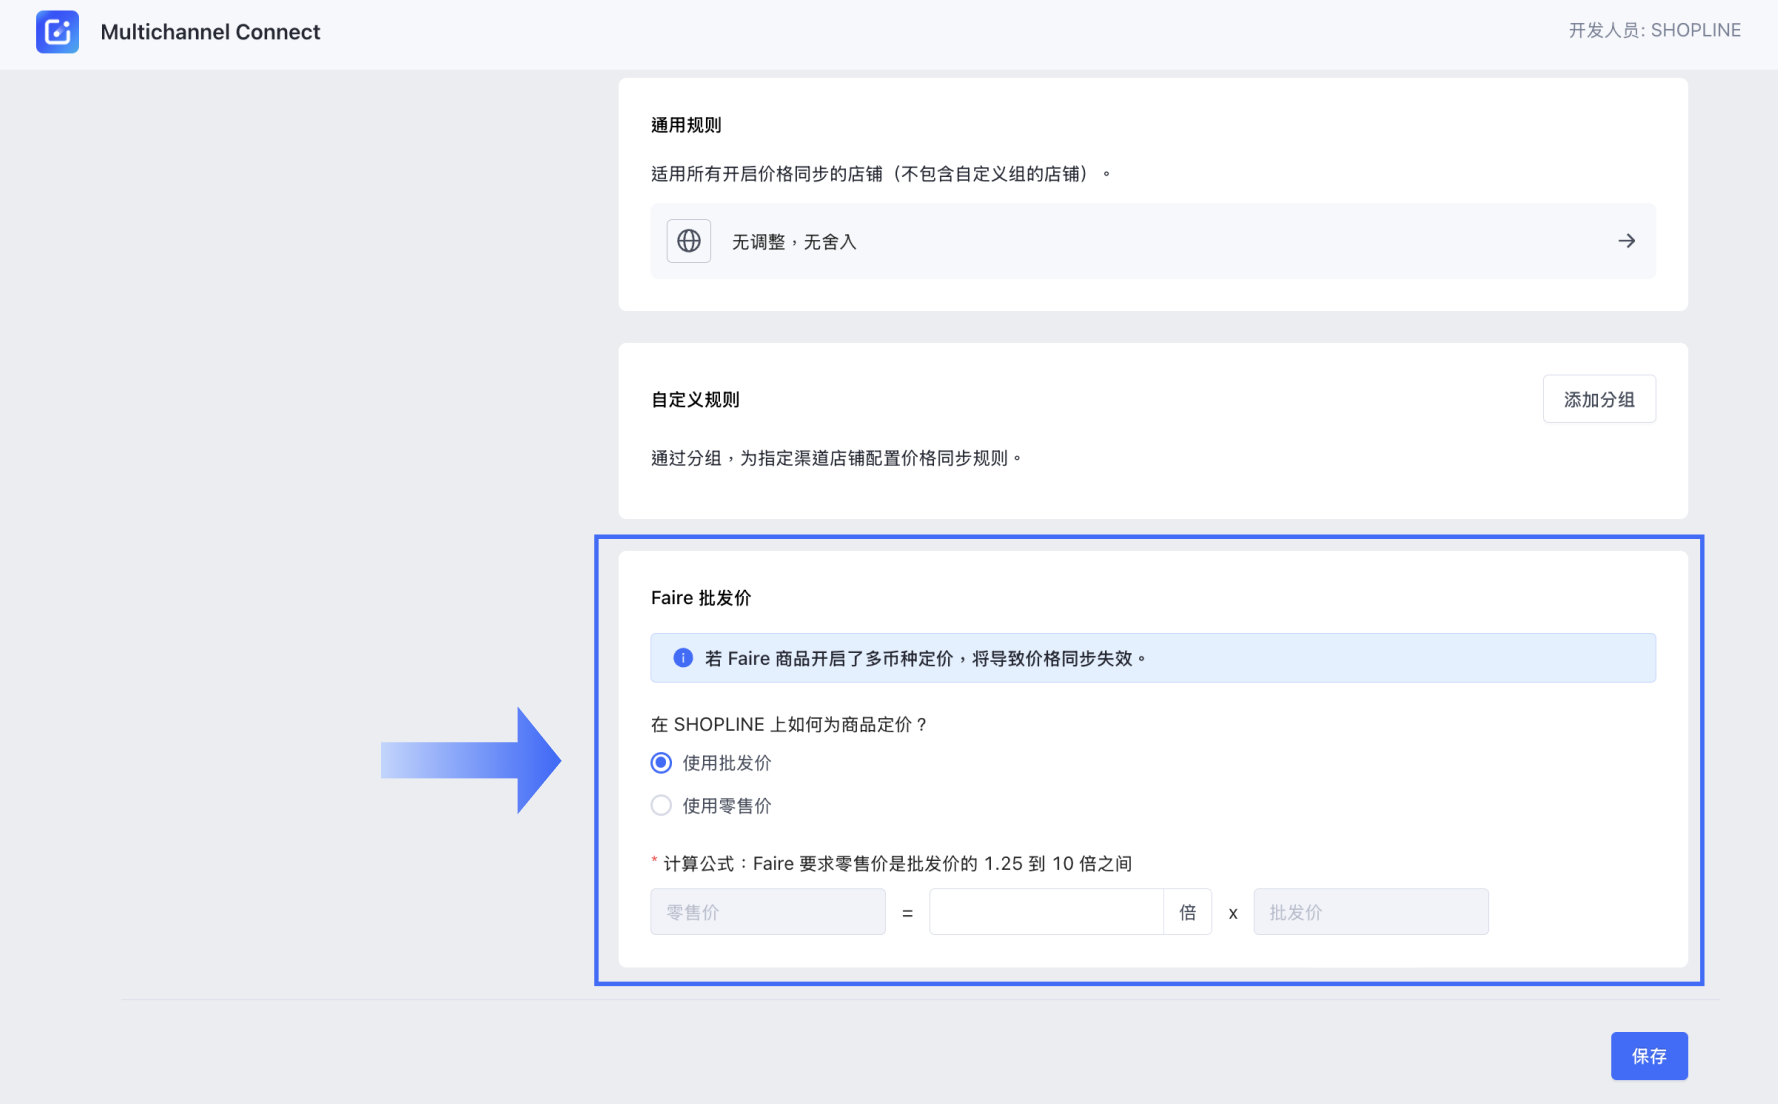1778x1104 pixels.
Task: Select the 使用批发价 radio option
Action: pyautogui.click(x=661, y=763)
